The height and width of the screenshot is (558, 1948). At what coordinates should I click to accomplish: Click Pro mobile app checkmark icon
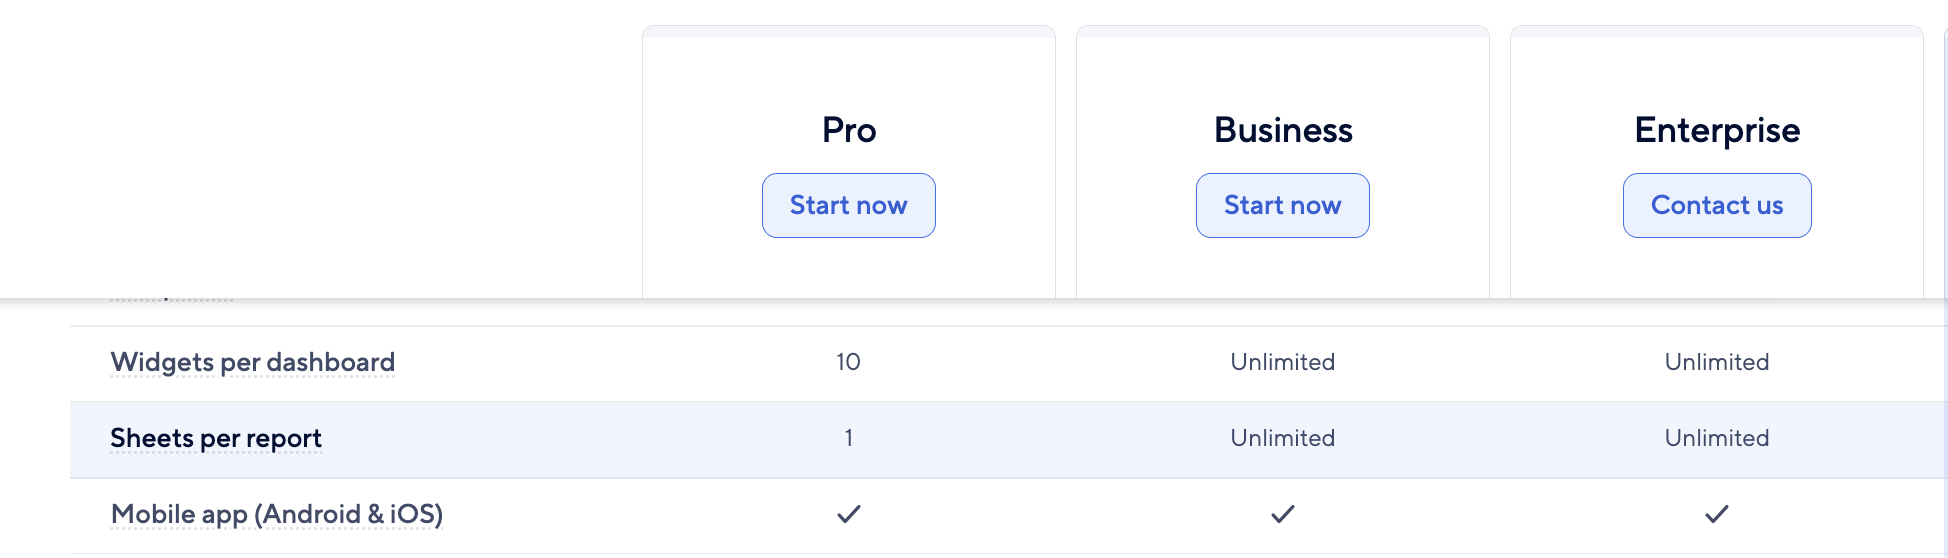(x=849, y=514)
